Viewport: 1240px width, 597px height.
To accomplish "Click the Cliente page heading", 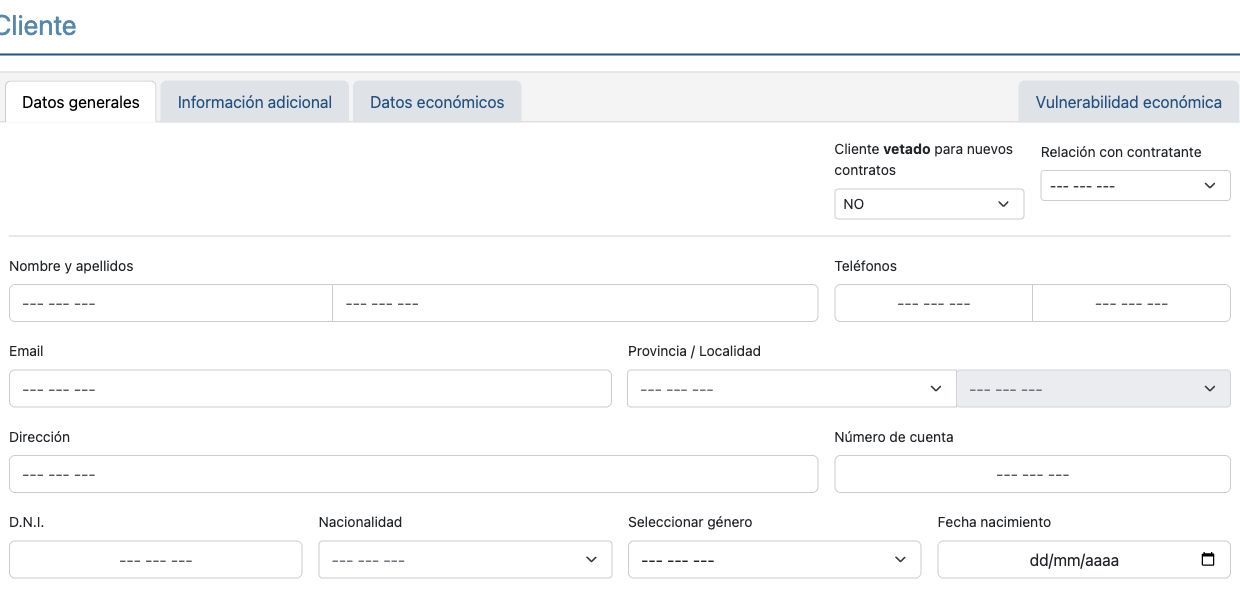I will pos(36,26).
